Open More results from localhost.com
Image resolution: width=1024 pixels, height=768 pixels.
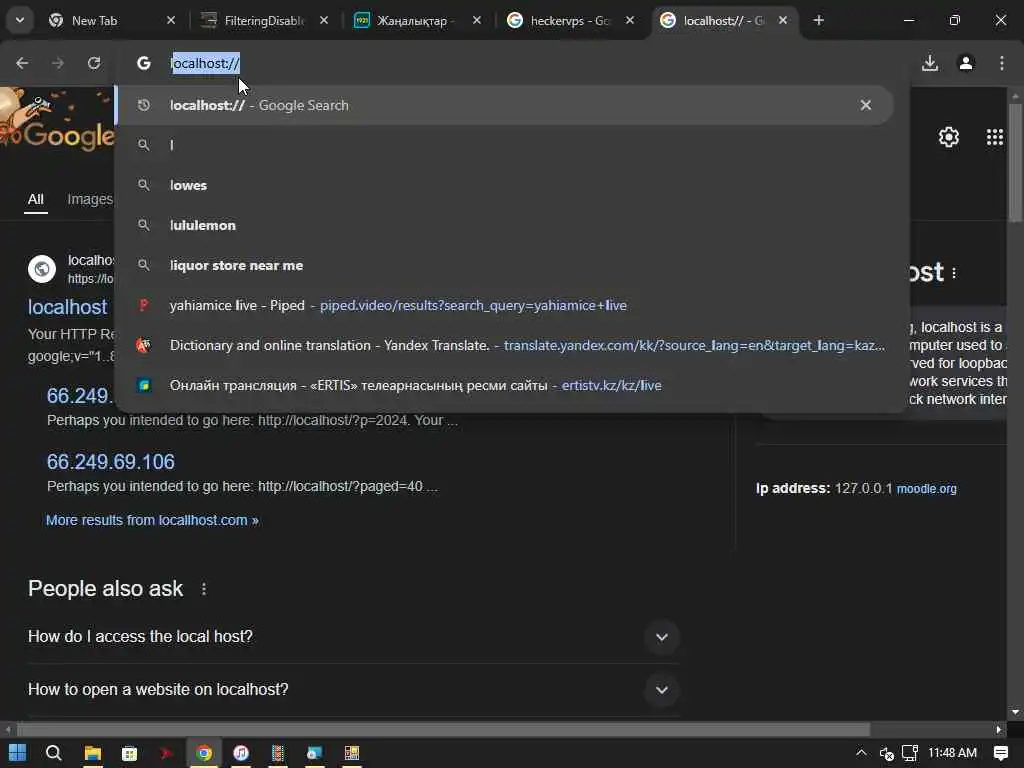(152, 520)
